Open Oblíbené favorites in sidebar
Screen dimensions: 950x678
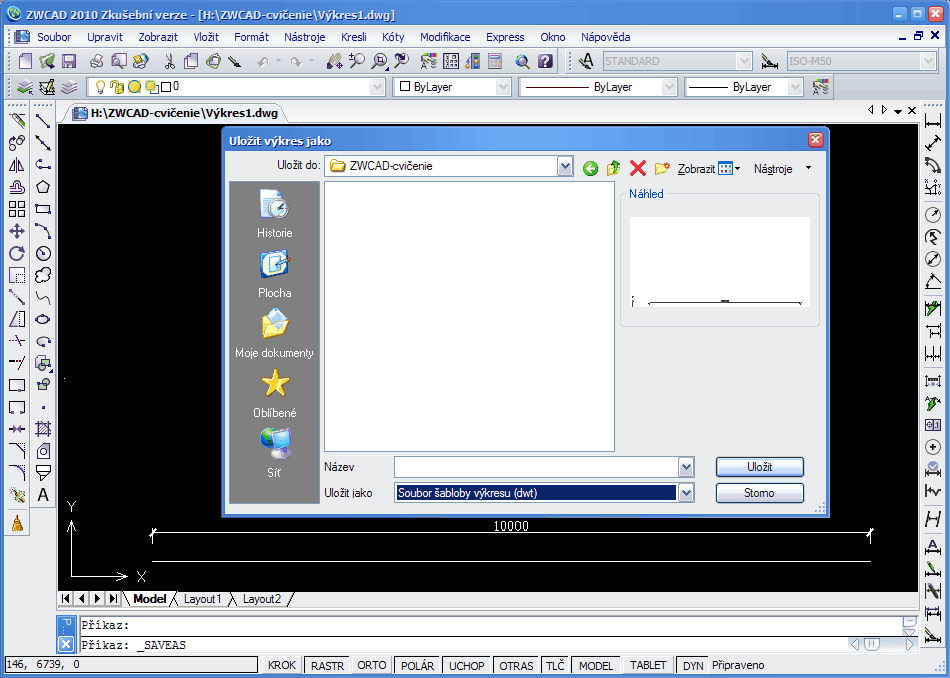(274, 394)
